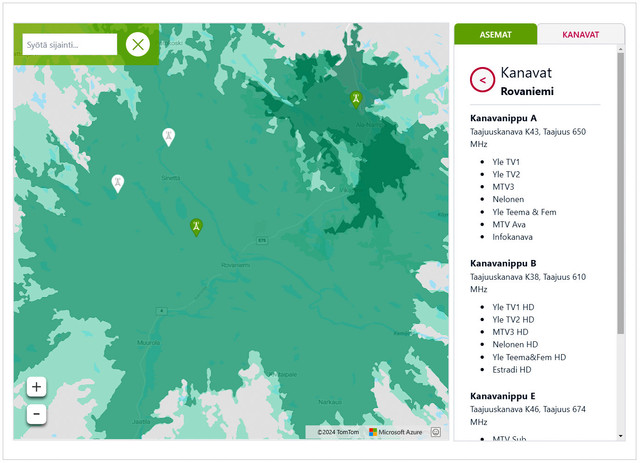This screenshot has height=463, width=640.
Task: Click the scrollbar up arrow
Action: click(x=620, y=49)
